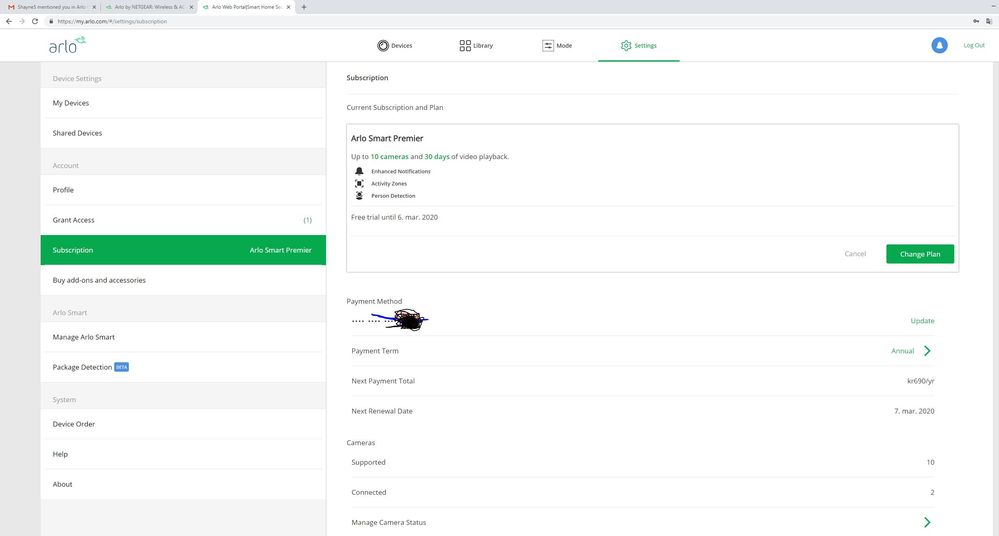This screenshot has width=999, height=536.
Task: Click the 7. mar. 2020 renewal date
Action: pyautogui.click(x=914, y=411)
